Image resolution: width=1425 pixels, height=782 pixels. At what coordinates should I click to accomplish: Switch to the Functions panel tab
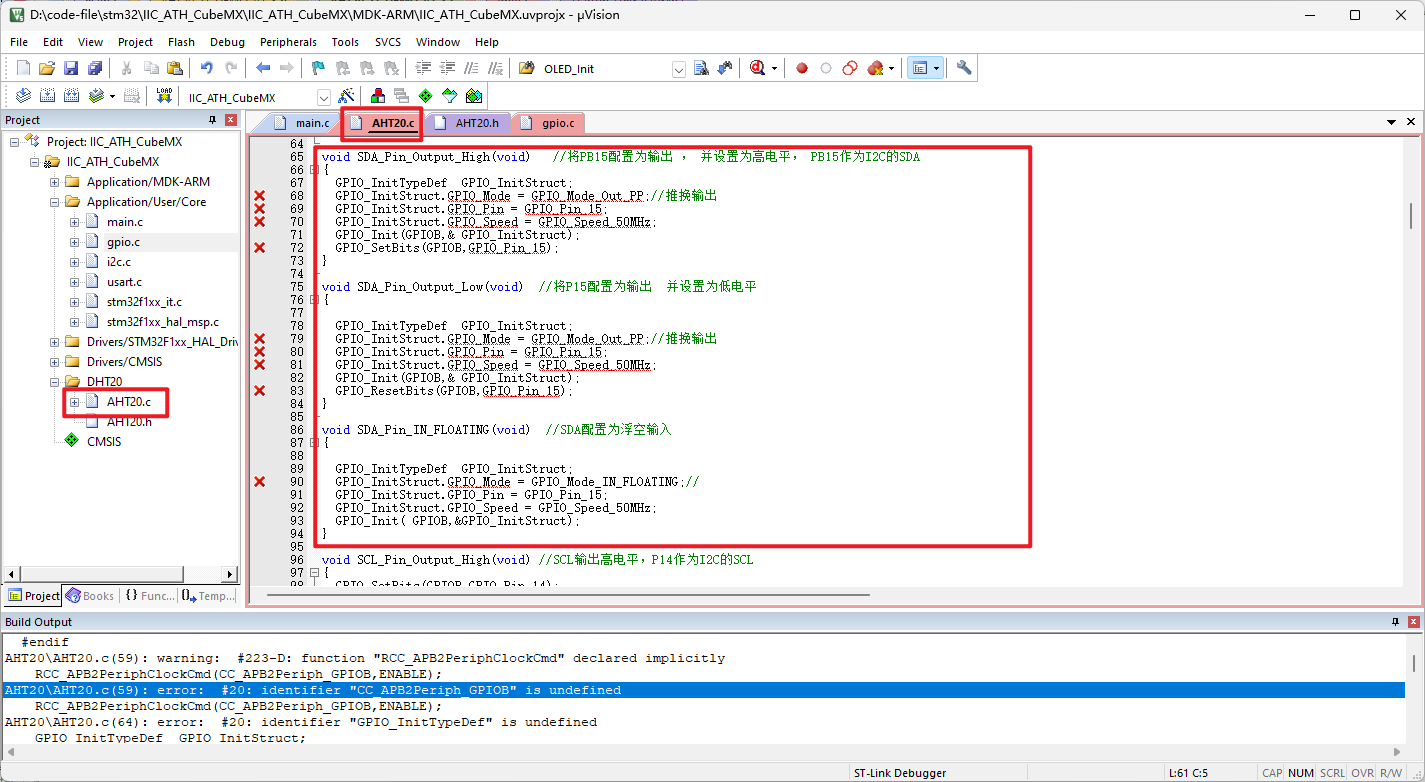[x=150, y=596]
